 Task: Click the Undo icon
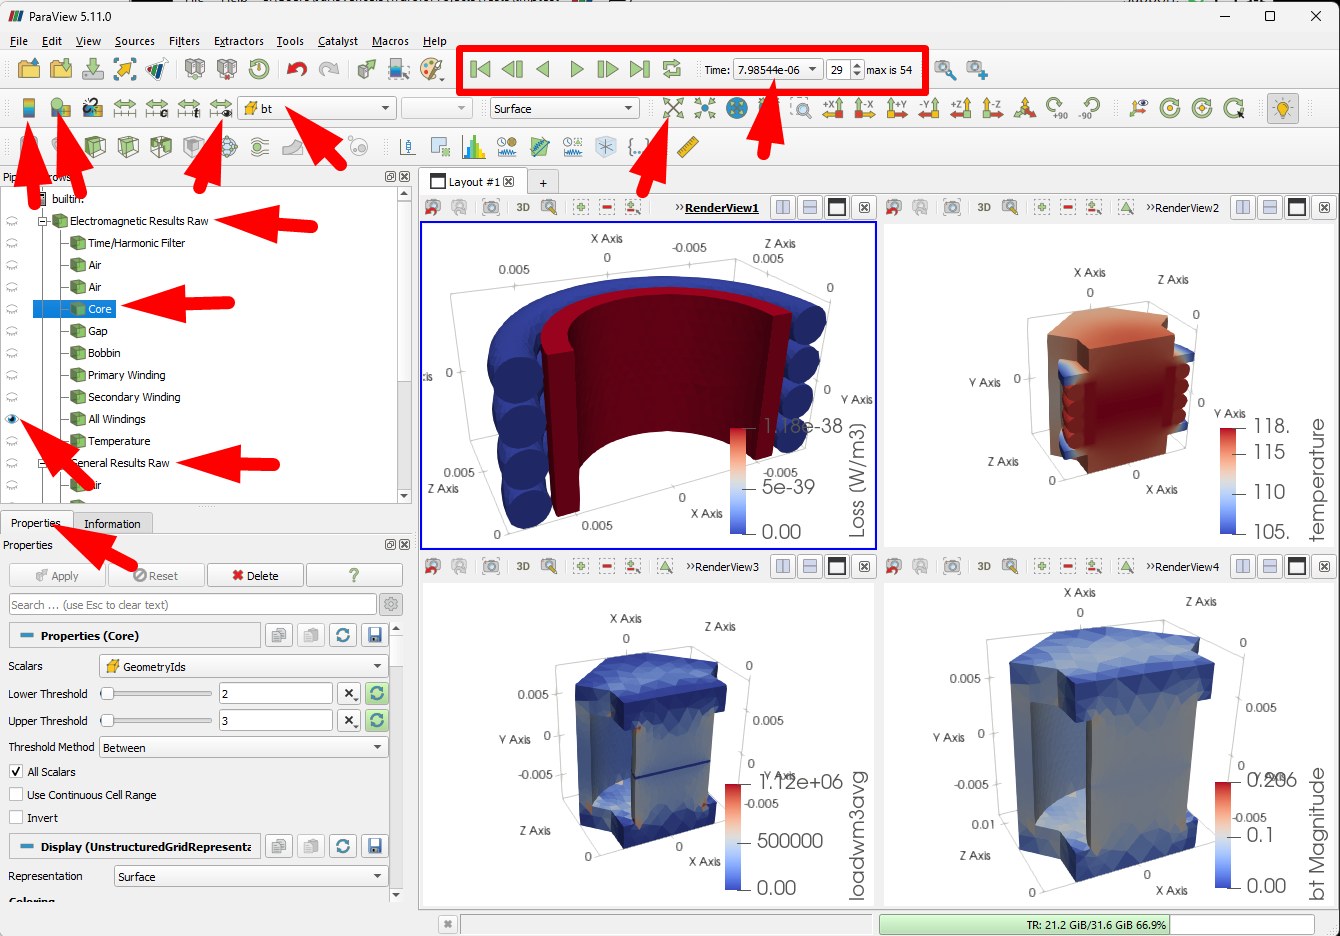pyautogui.click(x=297, y=69)
